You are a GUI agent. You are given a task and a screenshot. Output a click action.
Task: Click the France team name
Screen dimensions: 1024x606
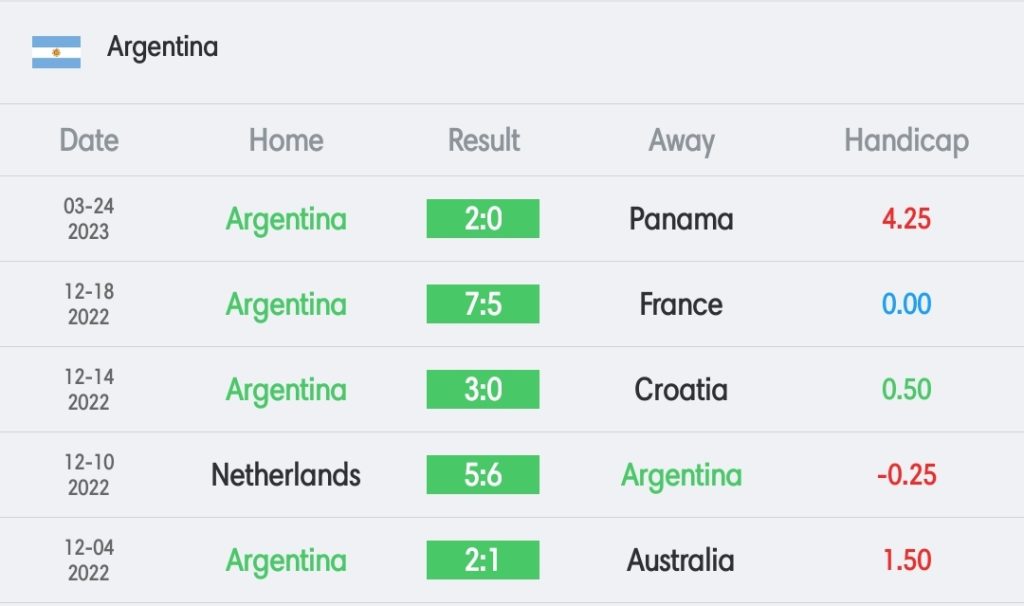681,305
